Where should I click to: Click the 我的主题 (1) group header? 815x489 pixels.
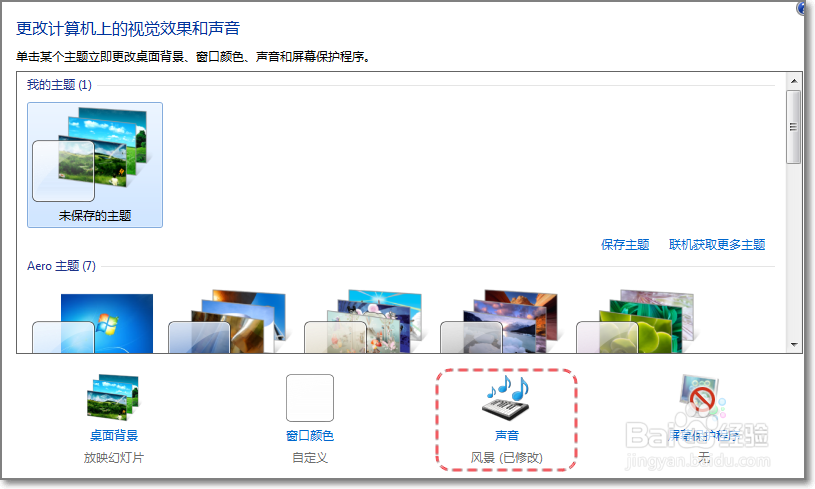click(x=59, y=85)
